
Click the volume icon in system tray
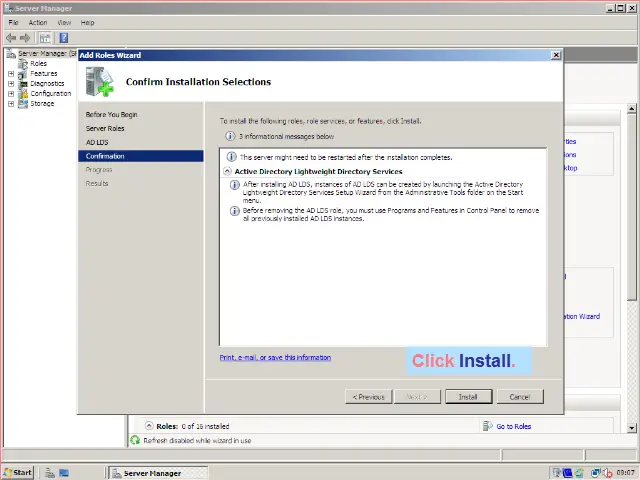pyautogui.click(x=607, y=473)
